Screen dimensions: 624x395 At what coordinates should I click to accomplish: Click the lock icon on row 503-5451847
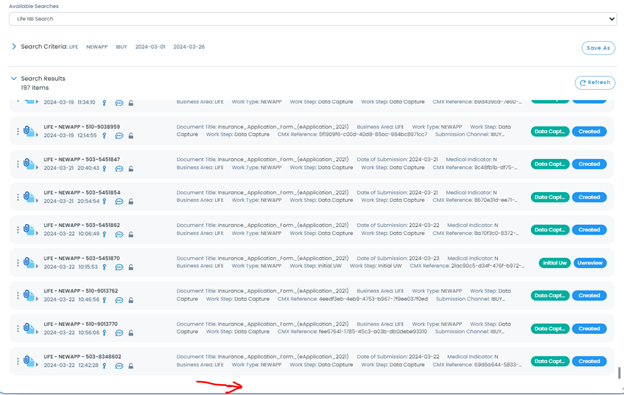coord(131,169)
